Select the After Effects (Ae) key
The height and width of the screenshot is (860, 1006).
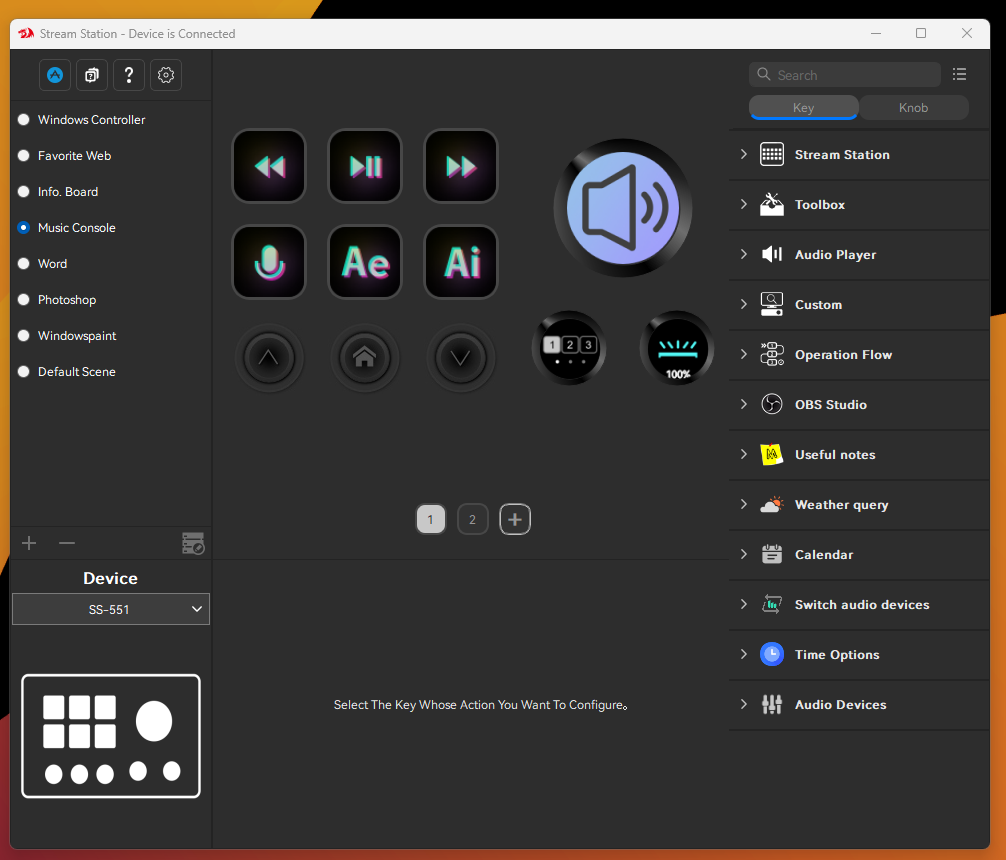(x=365, y=262)
